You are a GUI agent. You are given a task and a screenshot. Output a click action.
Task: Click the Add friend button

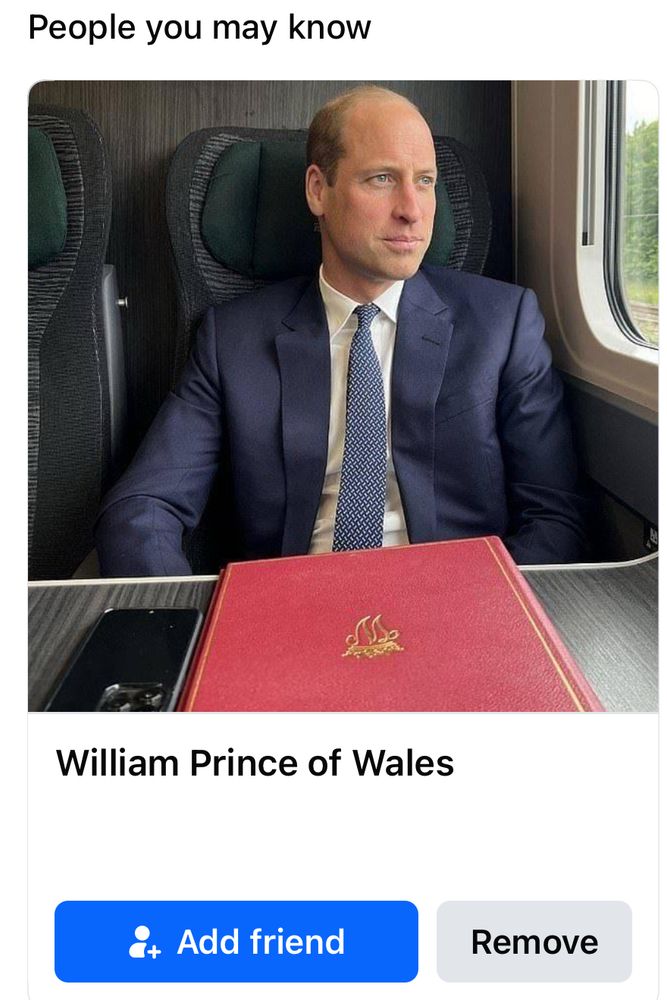coord(236,941)
